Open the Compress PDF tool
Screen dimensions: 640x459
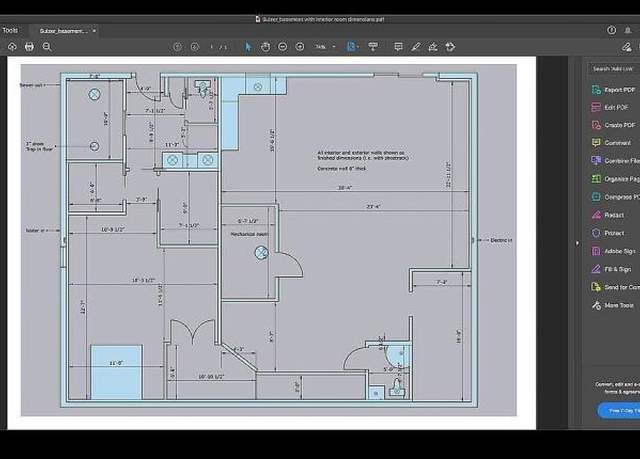click(615, 197)
